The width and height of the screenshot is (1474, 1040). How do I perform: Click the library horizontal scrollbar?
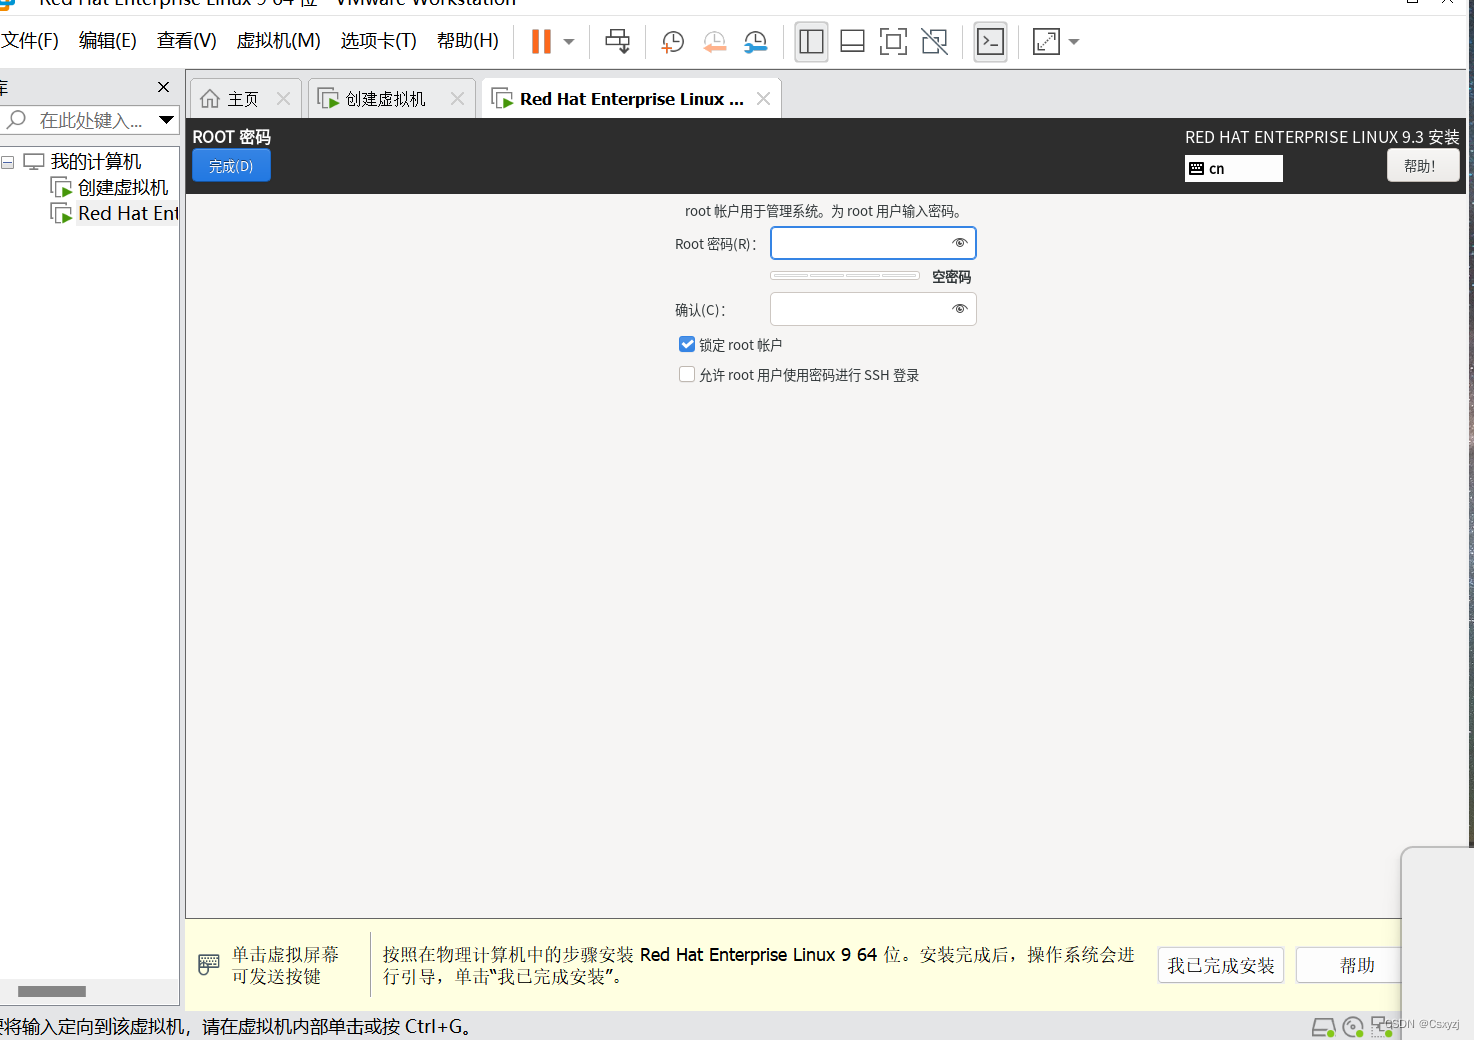[52, 992]
